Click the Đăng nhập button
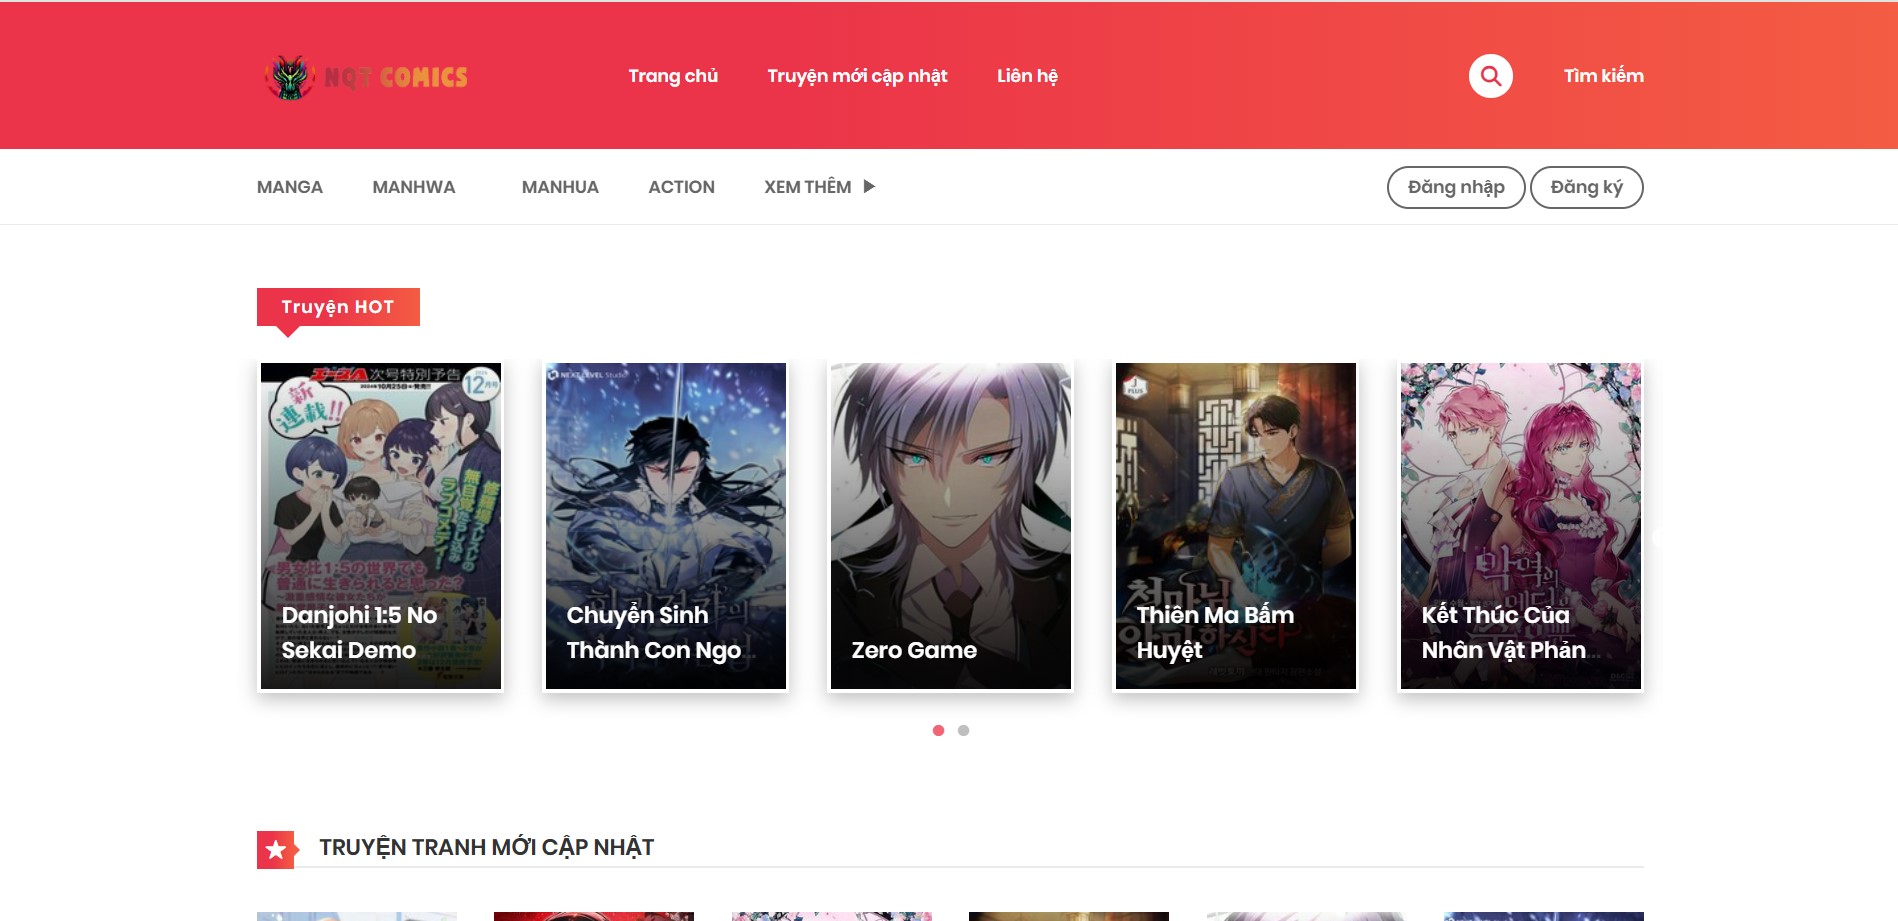This screenshot has width=1898, height=921. click(1455, 187)
